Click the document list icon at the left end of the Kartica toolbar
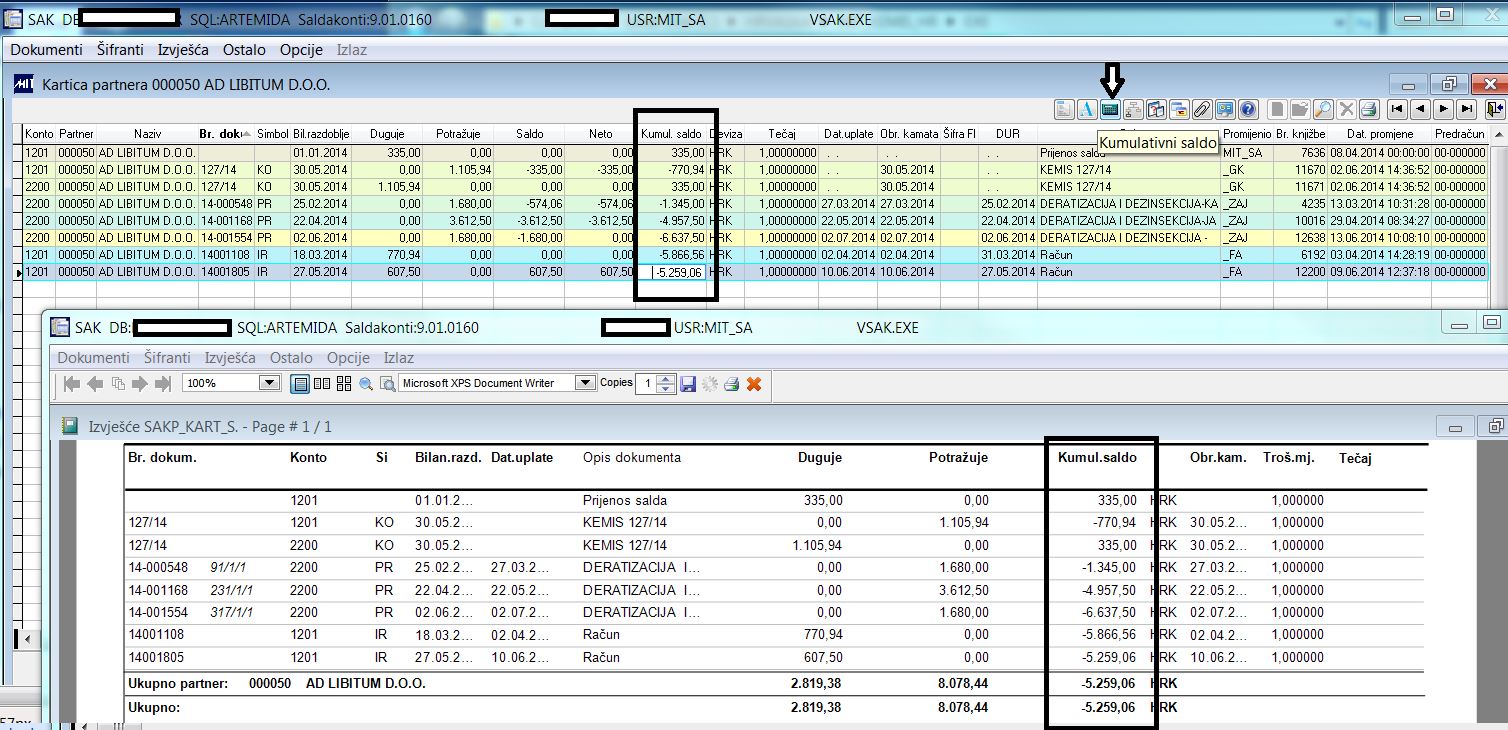The height and width of the screenshot is (730, 1508). point(1064,110)
